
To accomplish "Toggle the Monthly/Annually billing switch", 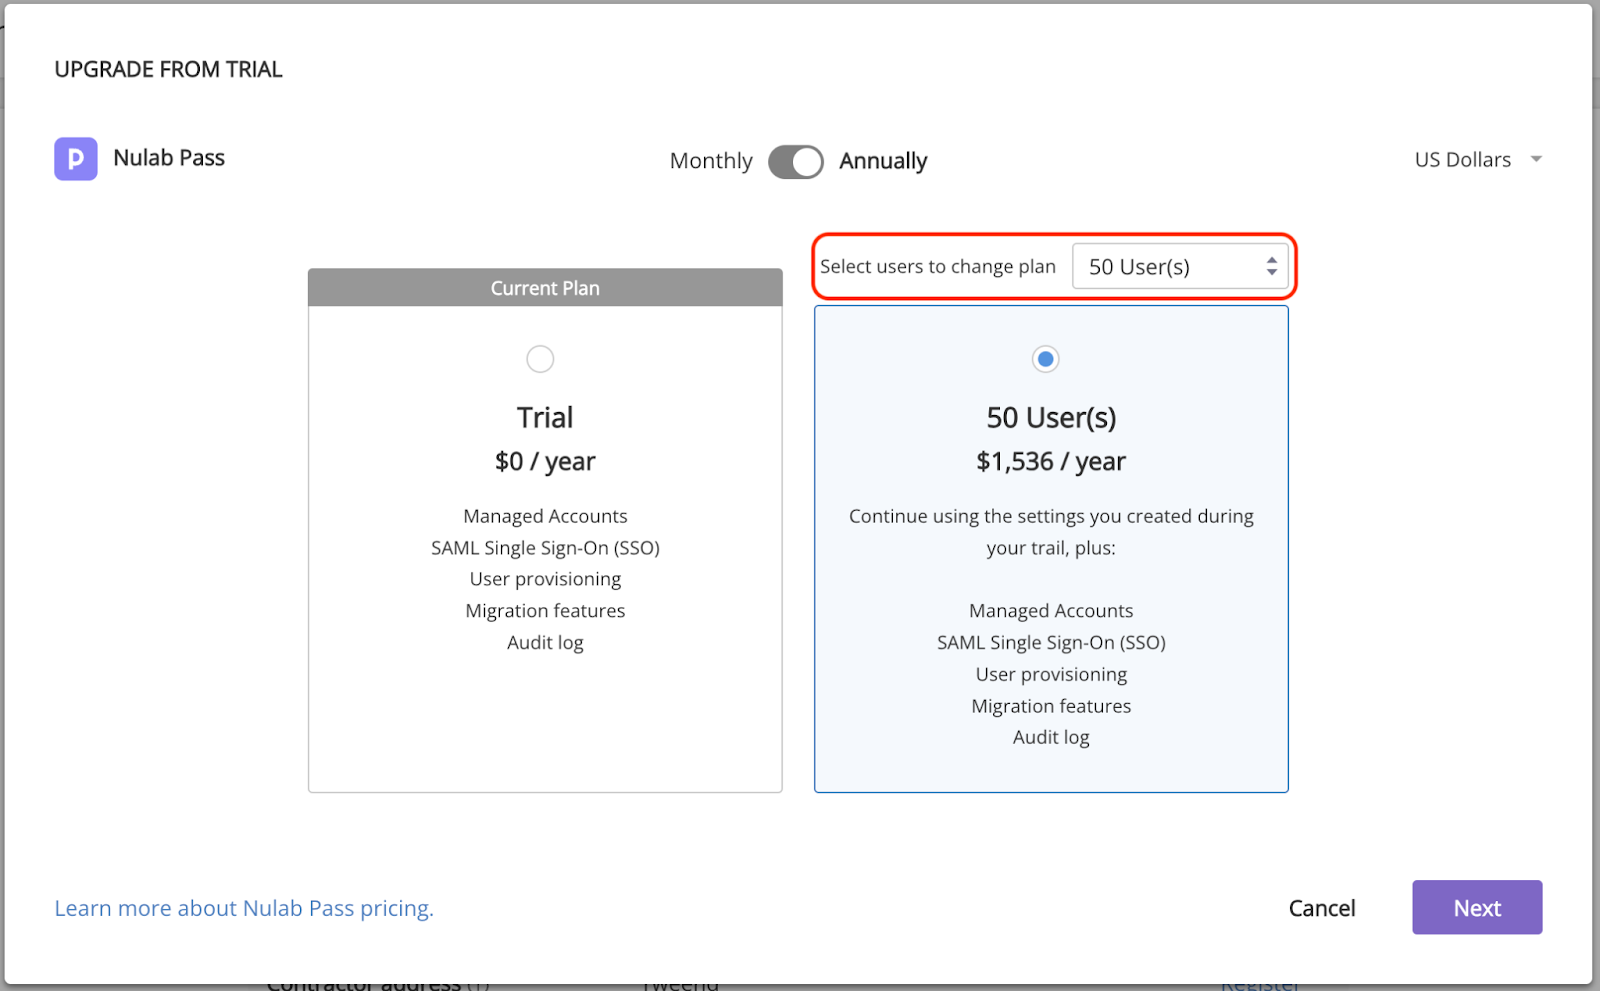I will coord(796,161).
